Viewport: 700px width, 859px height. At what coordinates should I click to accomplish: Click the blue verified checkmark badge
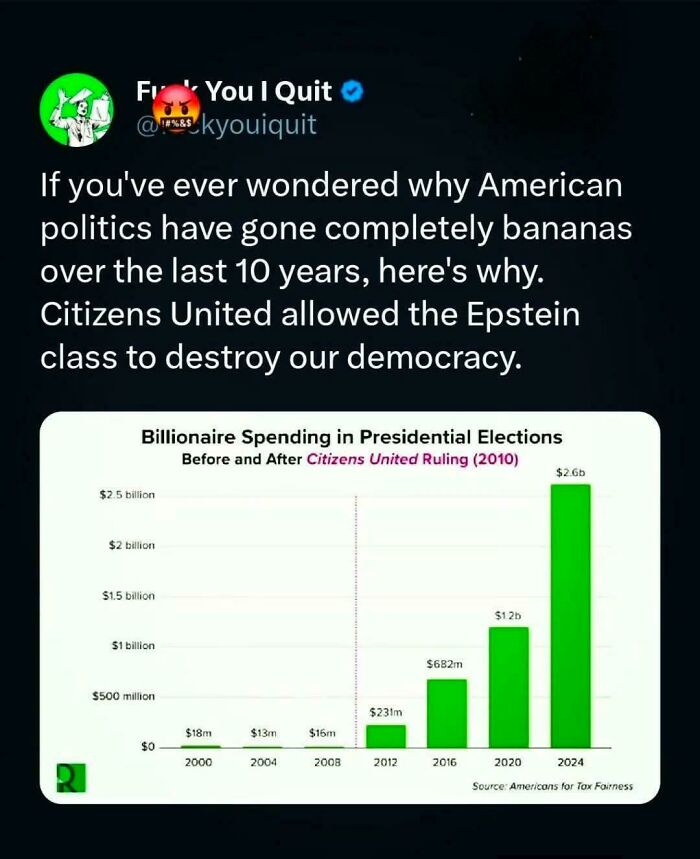(x=352, y=93)
